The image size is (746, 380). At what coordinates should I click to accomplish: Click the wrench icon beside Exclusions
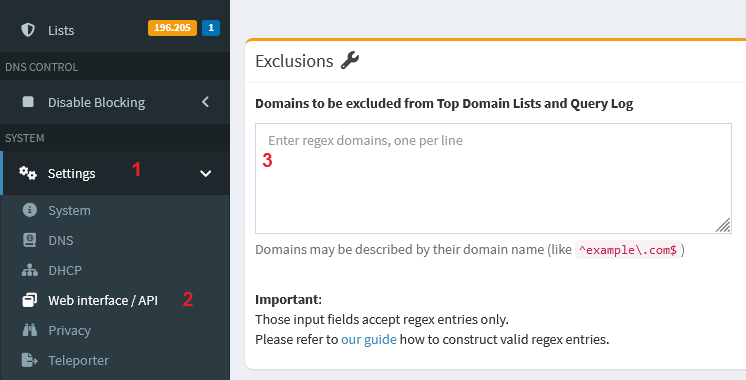click(350, 60)
